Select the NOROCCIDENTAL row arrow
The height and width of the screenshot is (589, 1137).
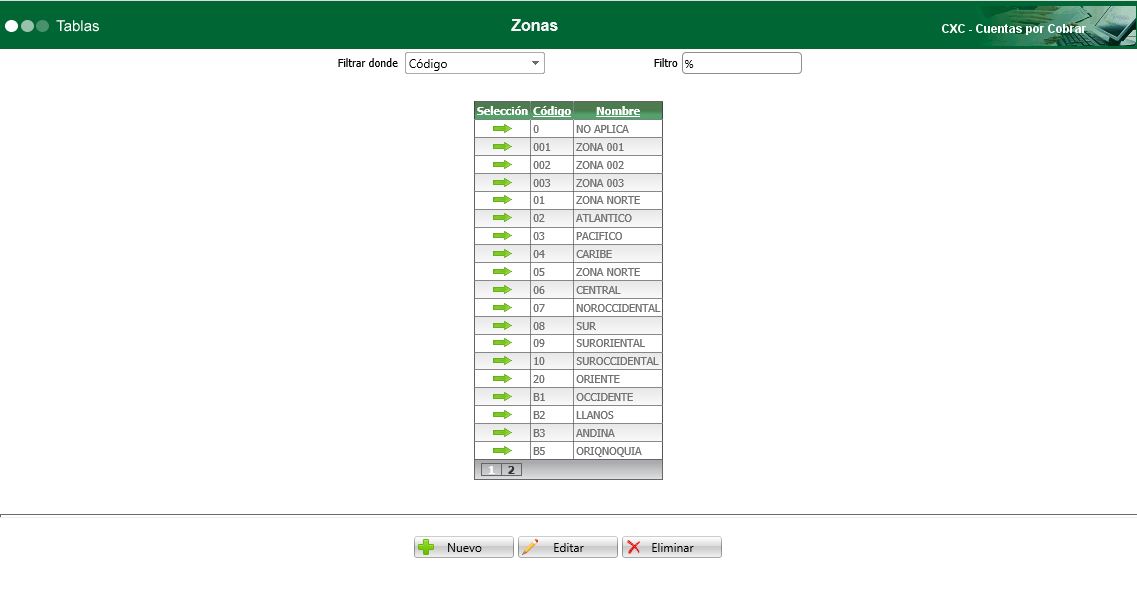click(x=502, y=308)
